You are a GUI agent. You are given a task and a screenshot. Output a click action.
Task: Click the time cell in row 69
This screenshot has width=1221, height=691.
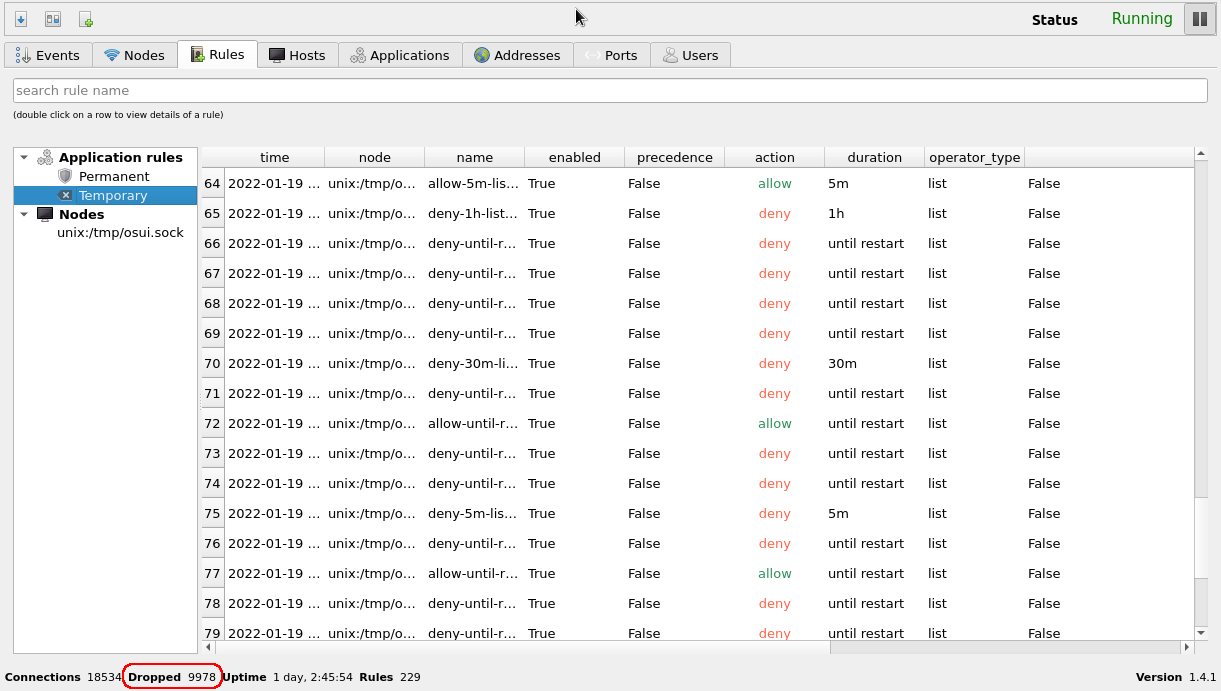pos(274,334)
